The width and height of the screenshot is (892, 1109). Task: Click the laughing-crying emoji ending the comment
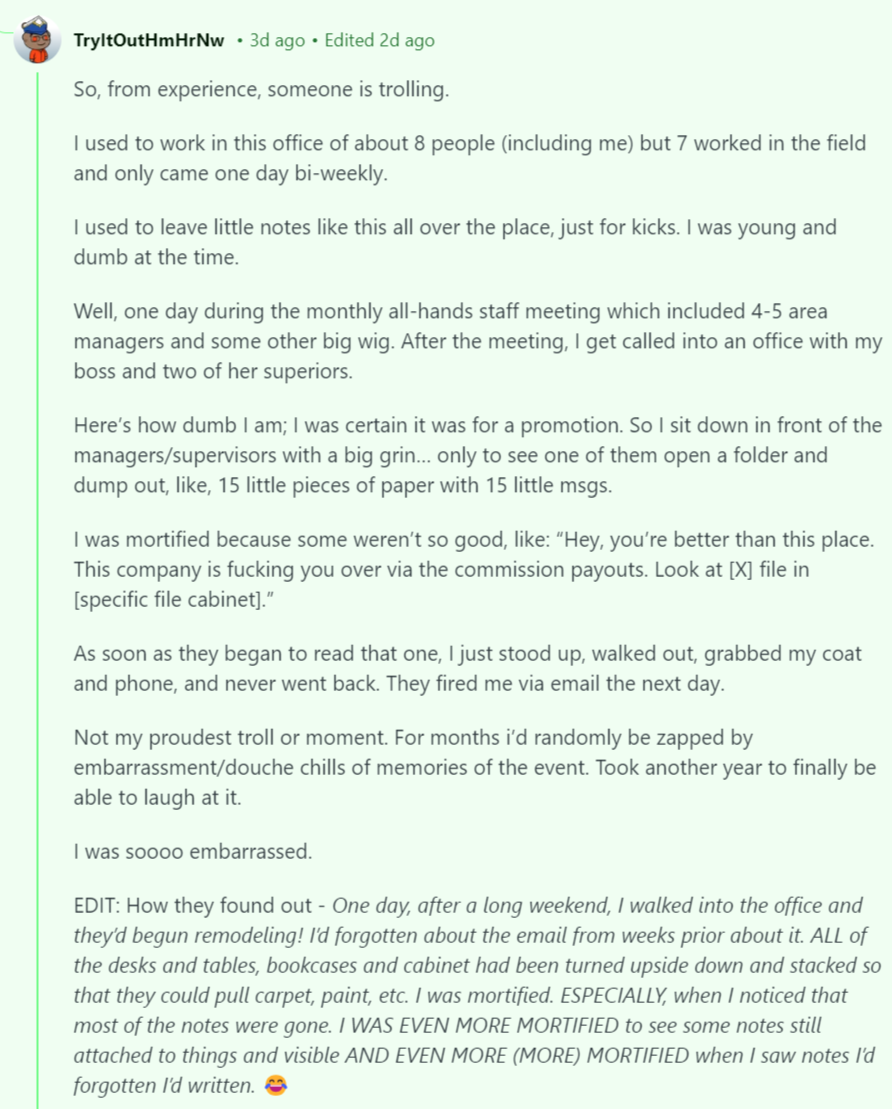pos(275,1085)
